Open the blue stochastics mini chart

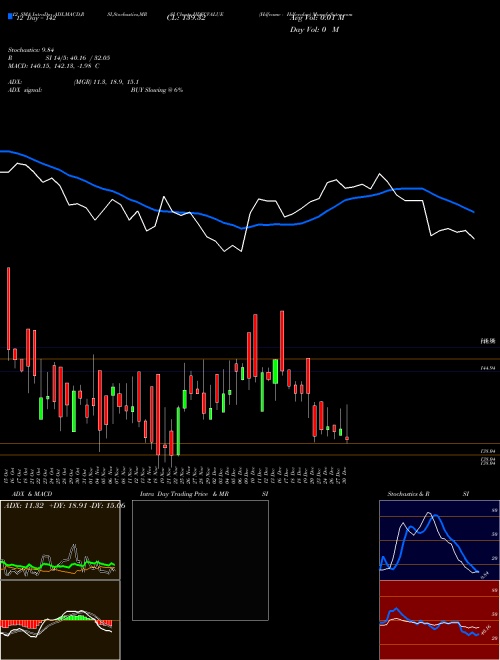click(x=439, y=540)
